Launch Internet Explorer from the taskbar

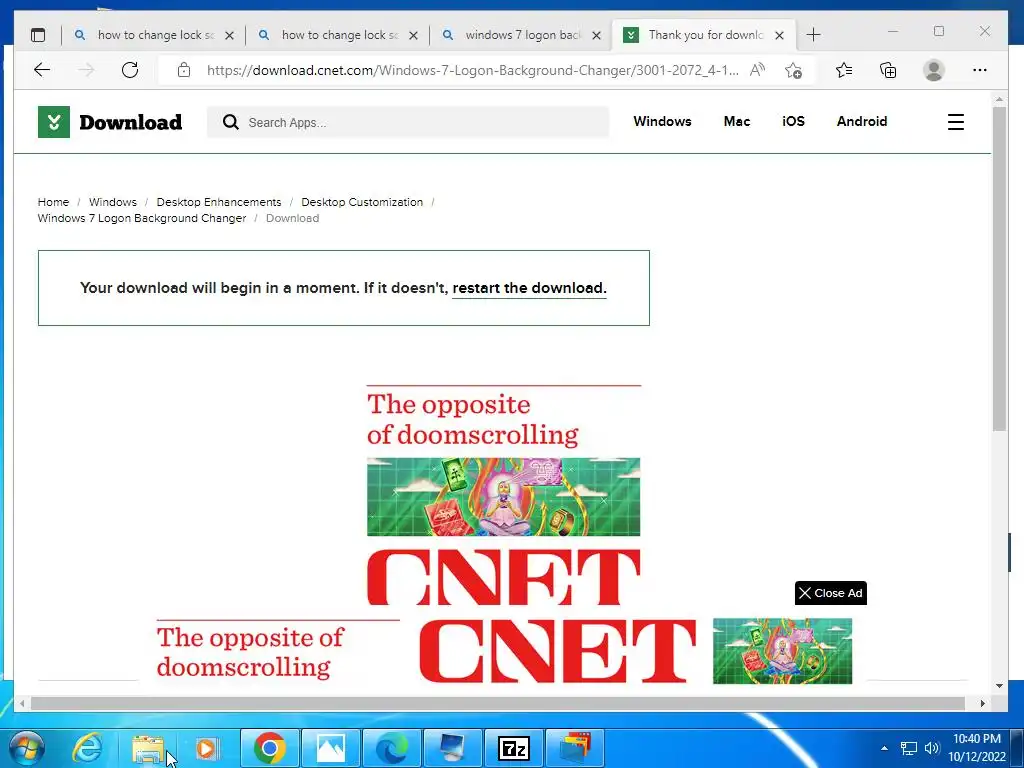pos(87,748)
